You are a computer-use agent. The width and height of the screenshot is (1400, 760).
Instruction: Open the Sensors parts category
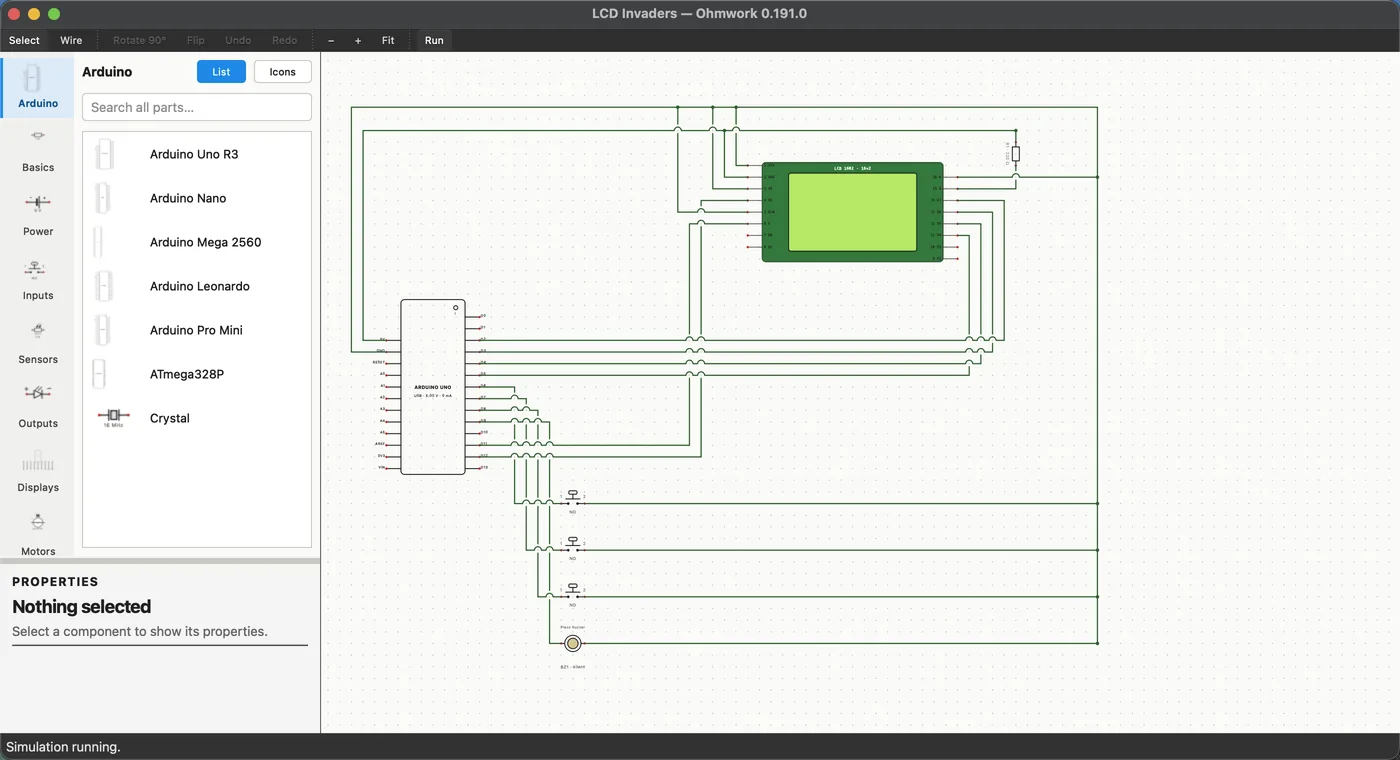(37, 343)
